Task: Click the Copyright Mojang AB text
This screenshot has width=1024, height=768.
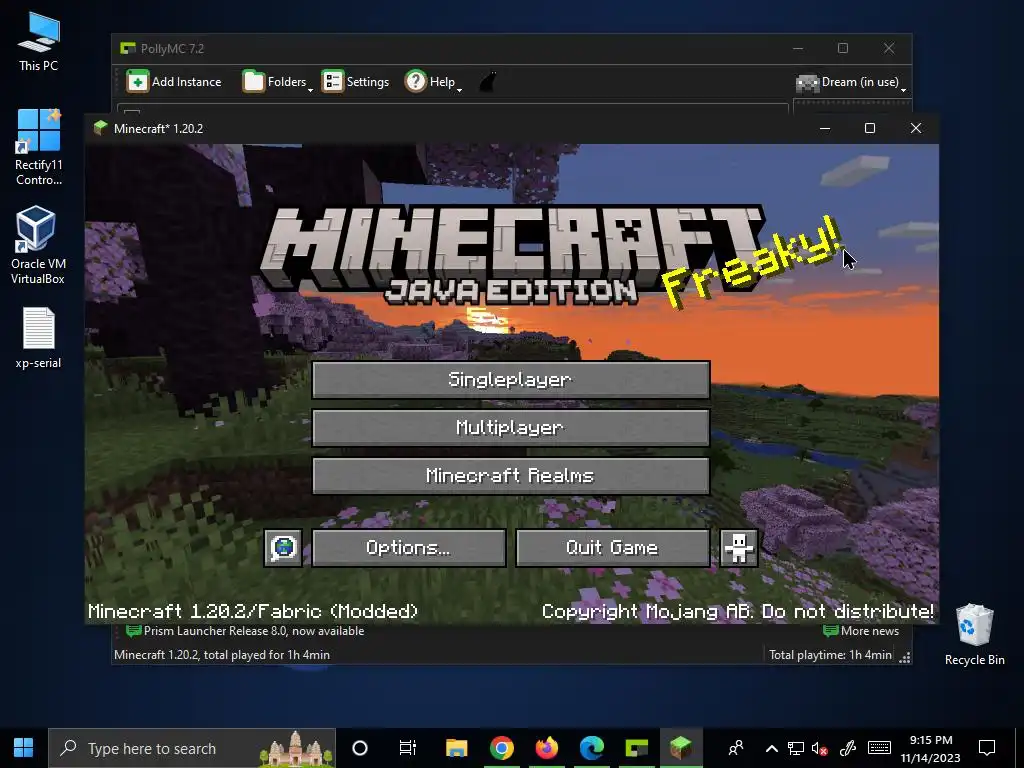Action: coord(738,611)
